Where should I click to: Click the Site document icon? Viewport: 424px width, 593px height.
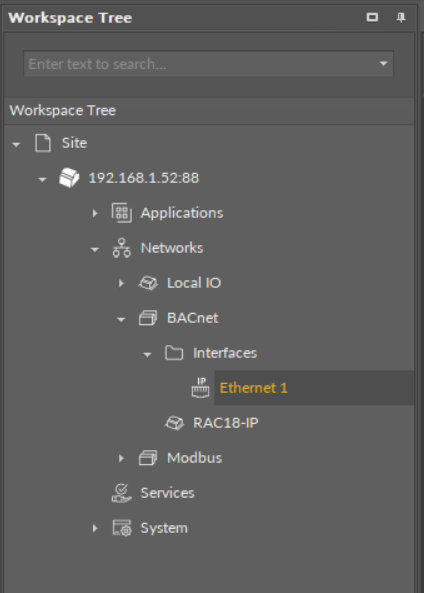coord(43,143)
